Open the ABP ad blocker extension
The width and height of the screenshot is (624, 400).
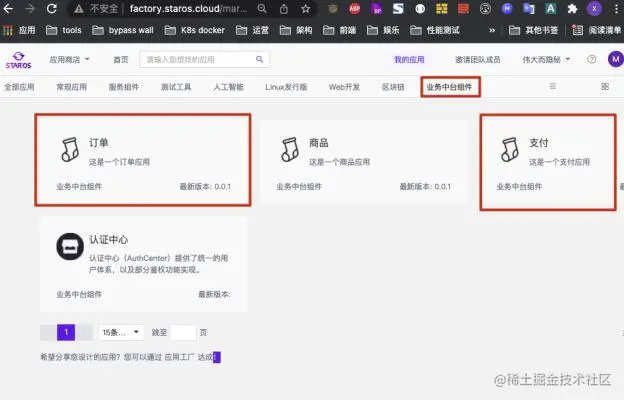pos(354,8)
